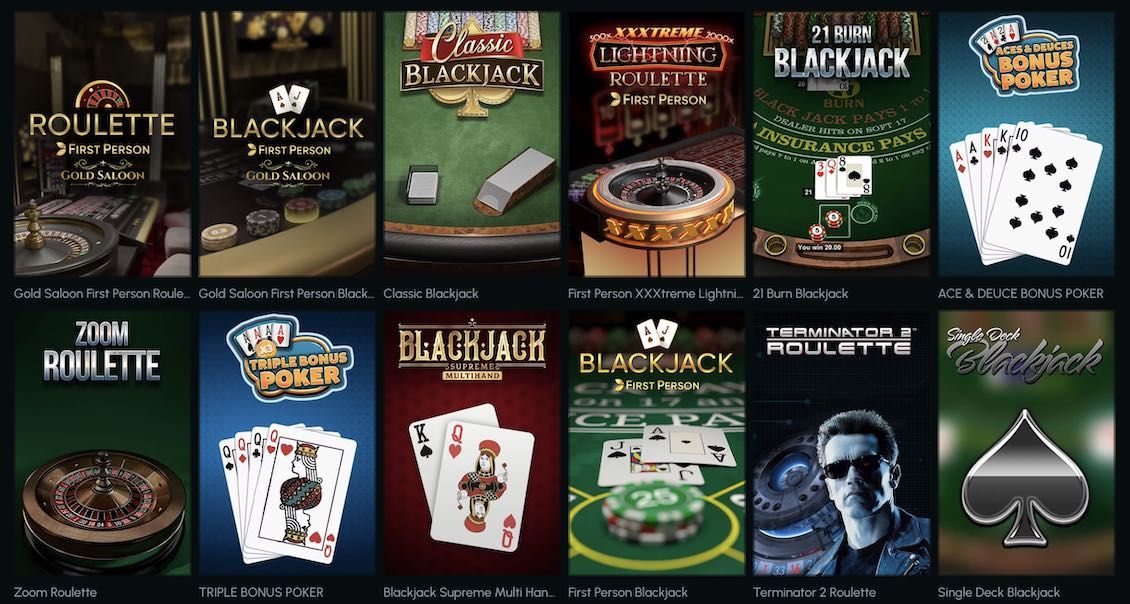
Task: Click the 'TRIPLE BONUS POKER' caption
Action: [261, 592]
